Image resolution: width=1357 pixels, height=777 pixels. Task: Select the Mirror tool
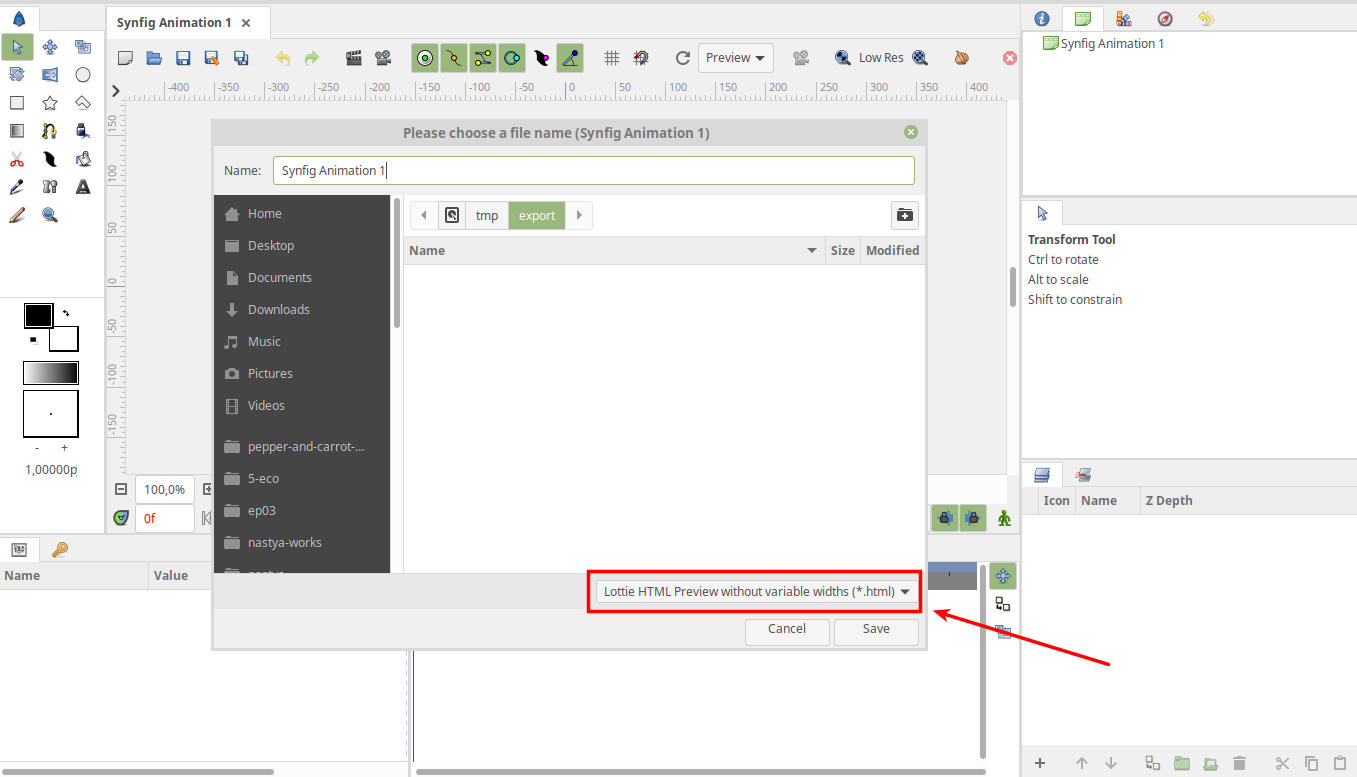[50, 74]
